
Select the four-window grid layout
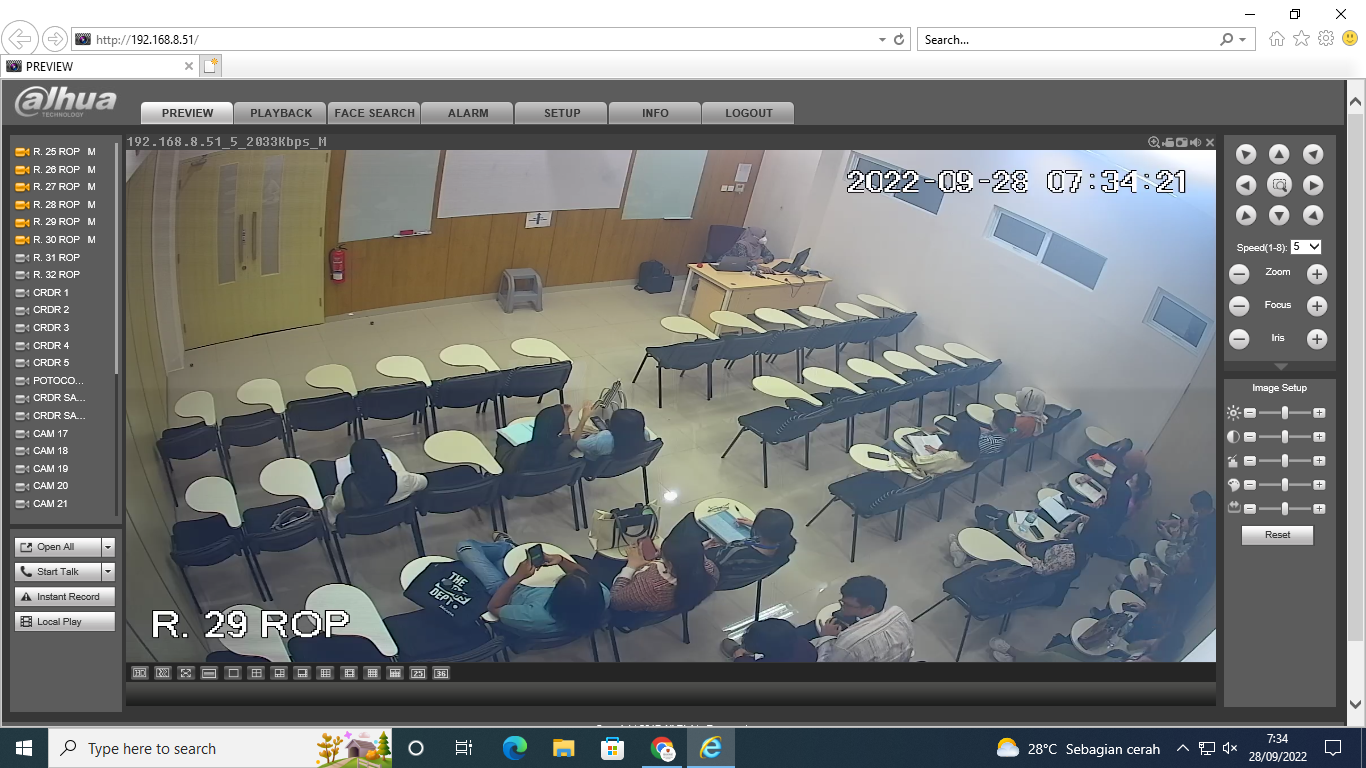[x=256, y=673]
